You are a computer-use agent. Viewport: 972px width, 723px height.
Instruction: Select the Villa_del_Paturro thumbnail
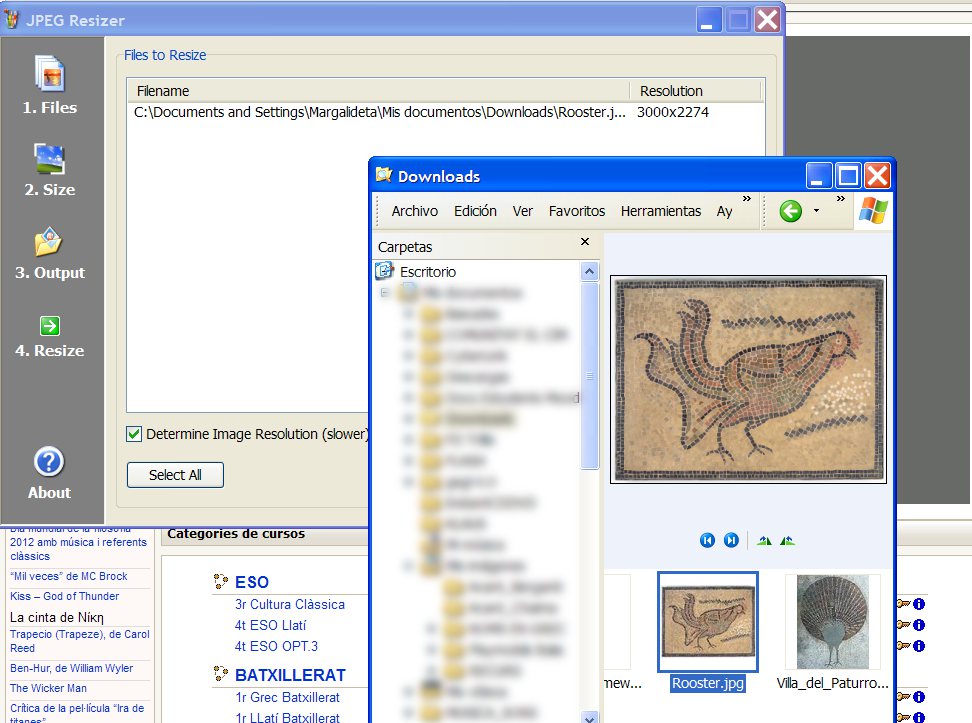[x=833, y=622]
